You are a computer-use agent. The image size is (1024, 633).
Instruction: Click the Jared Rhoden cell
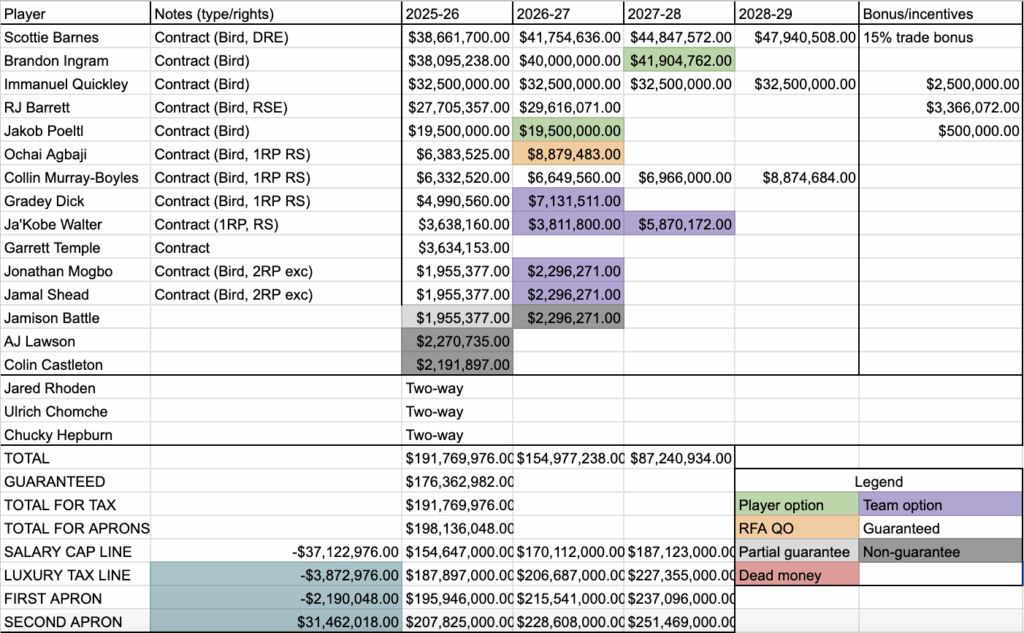tap(75, 388)
